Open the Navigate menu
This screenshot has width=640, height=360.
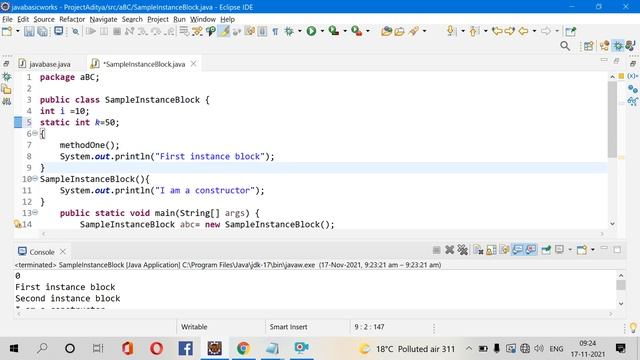[103, 19]
